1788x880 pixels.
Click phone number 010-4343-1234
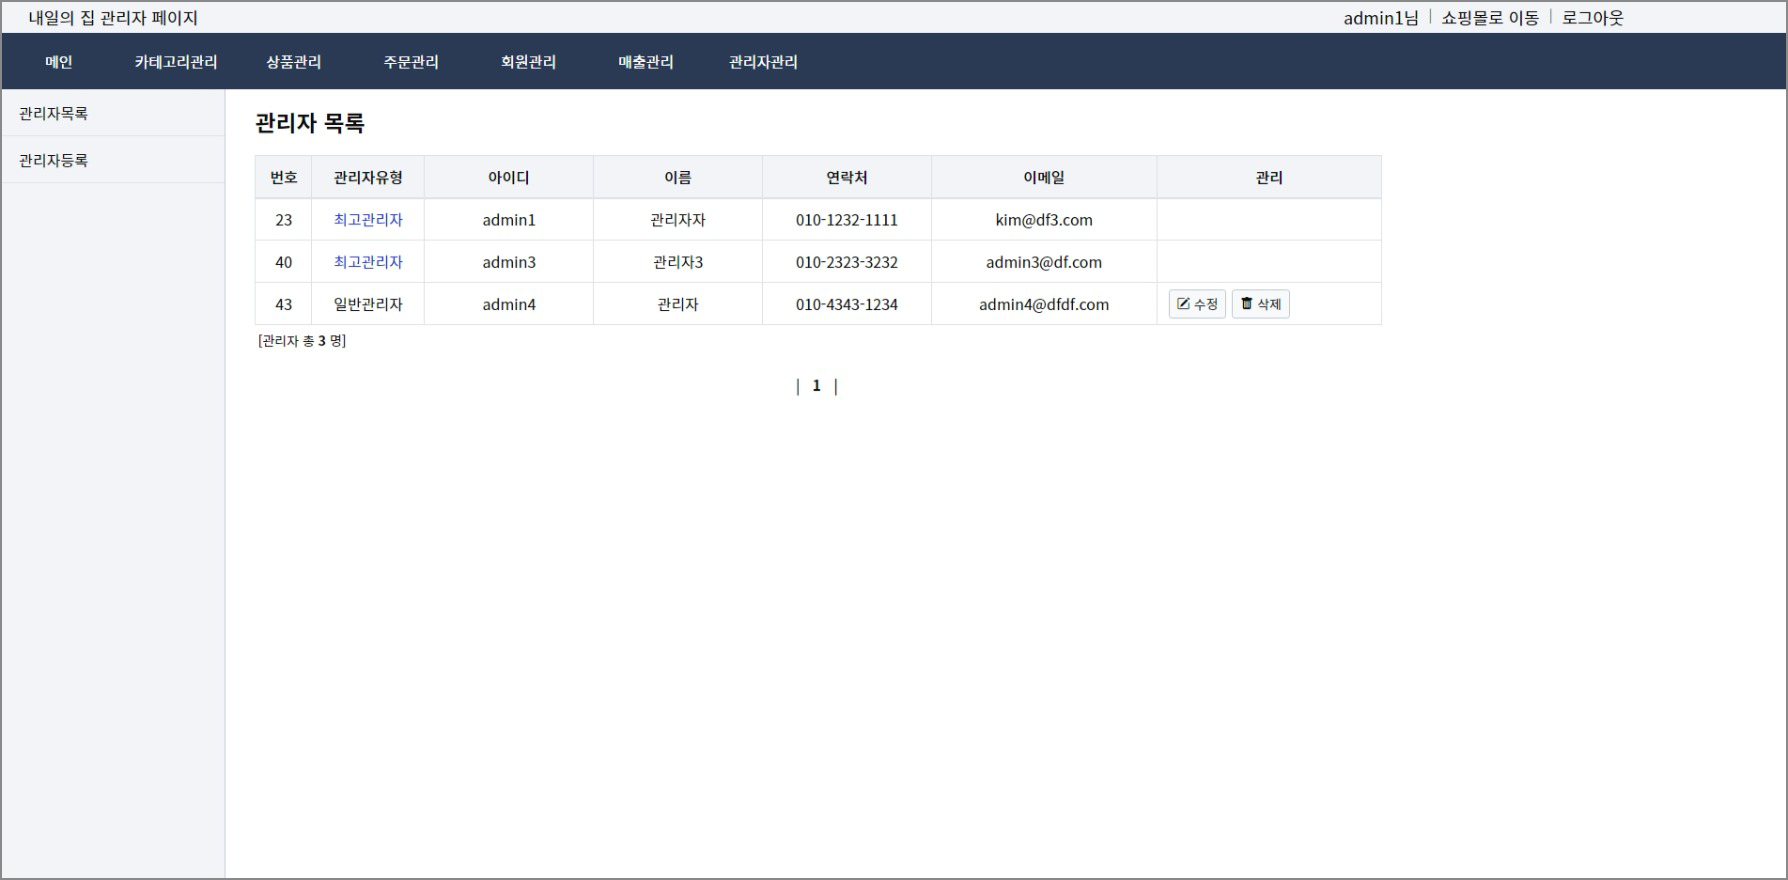[847, 304]
